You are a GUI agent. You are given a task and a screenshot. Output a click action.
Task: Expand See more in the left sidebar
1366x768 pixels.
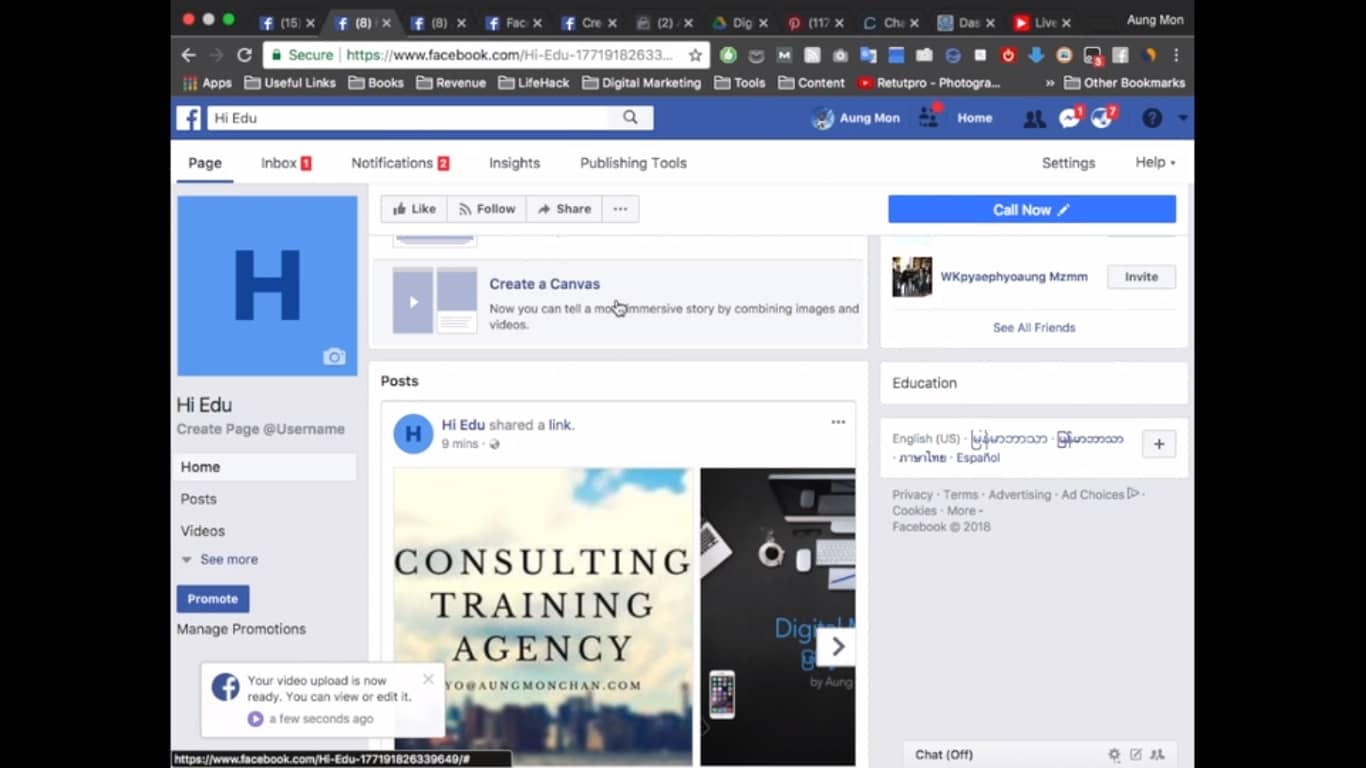(219, 560)
